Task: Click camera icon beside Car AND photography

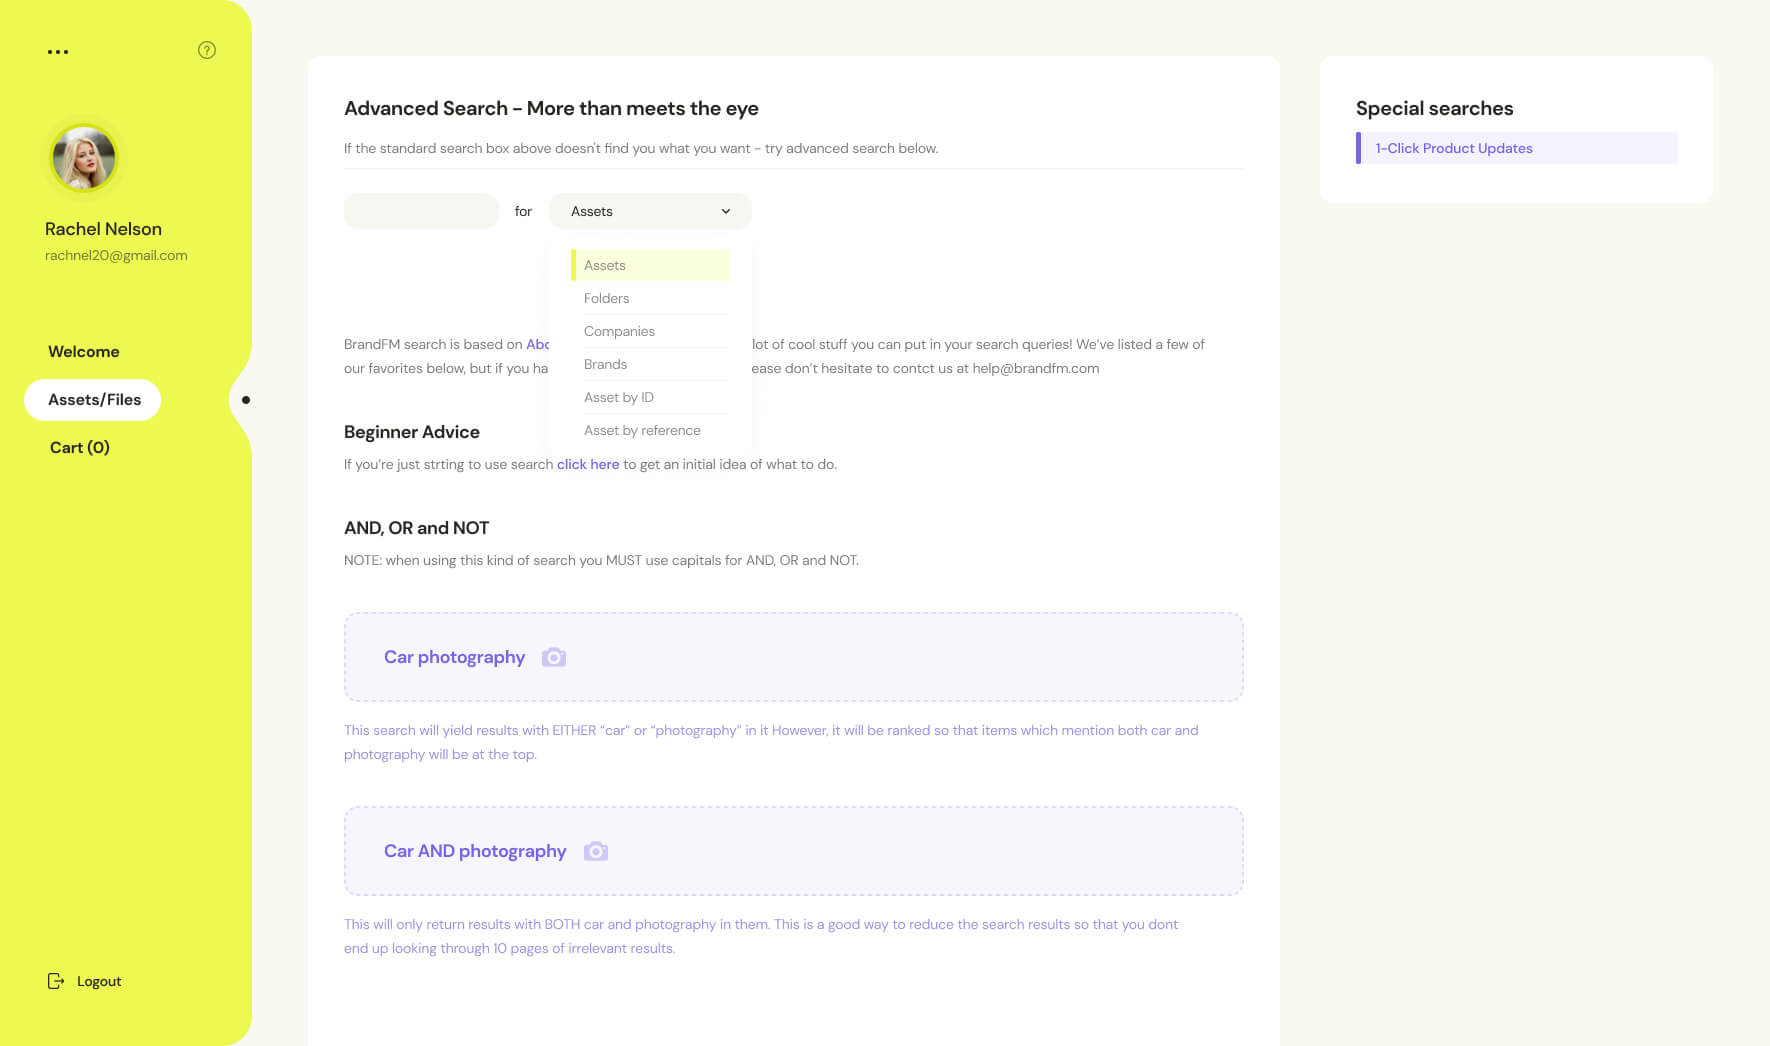Action: pos(596,851)
